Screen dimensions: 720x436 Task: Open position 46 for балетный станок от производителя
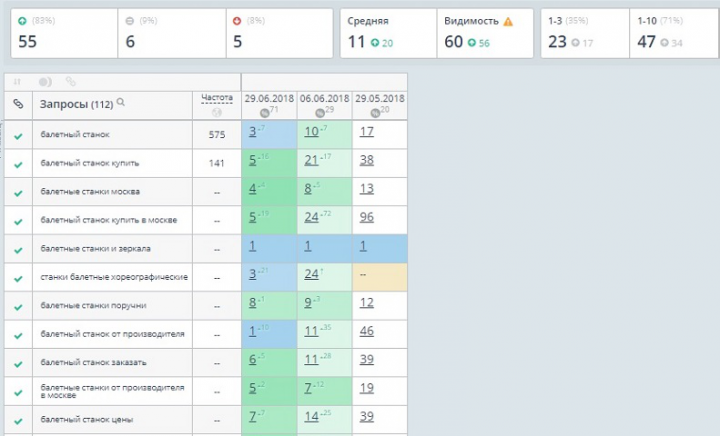(x=366, y=331)
